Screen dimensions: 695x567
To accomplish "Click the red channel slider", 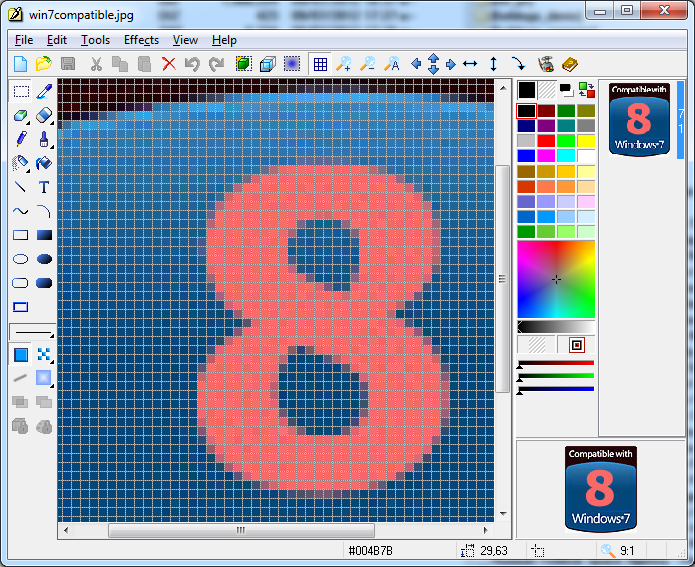I will pos(556,363).
